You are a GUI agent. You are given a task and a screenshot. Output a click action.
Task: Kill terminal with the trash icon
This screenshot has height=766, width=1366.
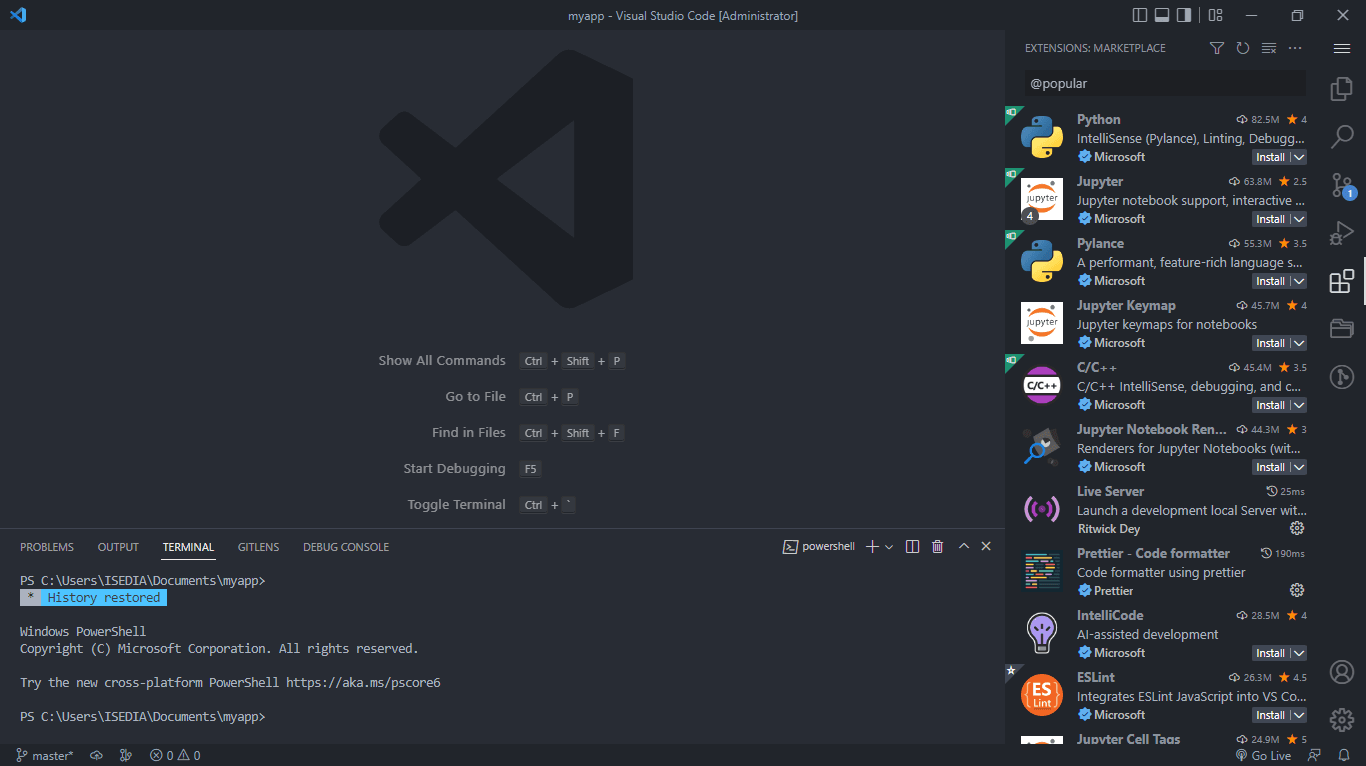pos(937,546)
